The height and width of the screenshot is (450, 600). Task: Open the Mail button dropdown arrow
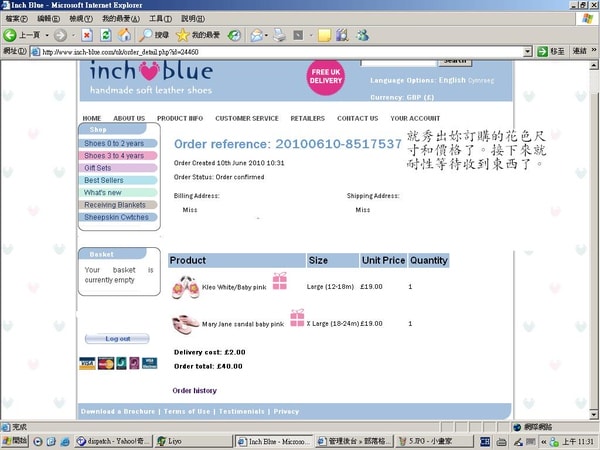click(x=266, y=36)
